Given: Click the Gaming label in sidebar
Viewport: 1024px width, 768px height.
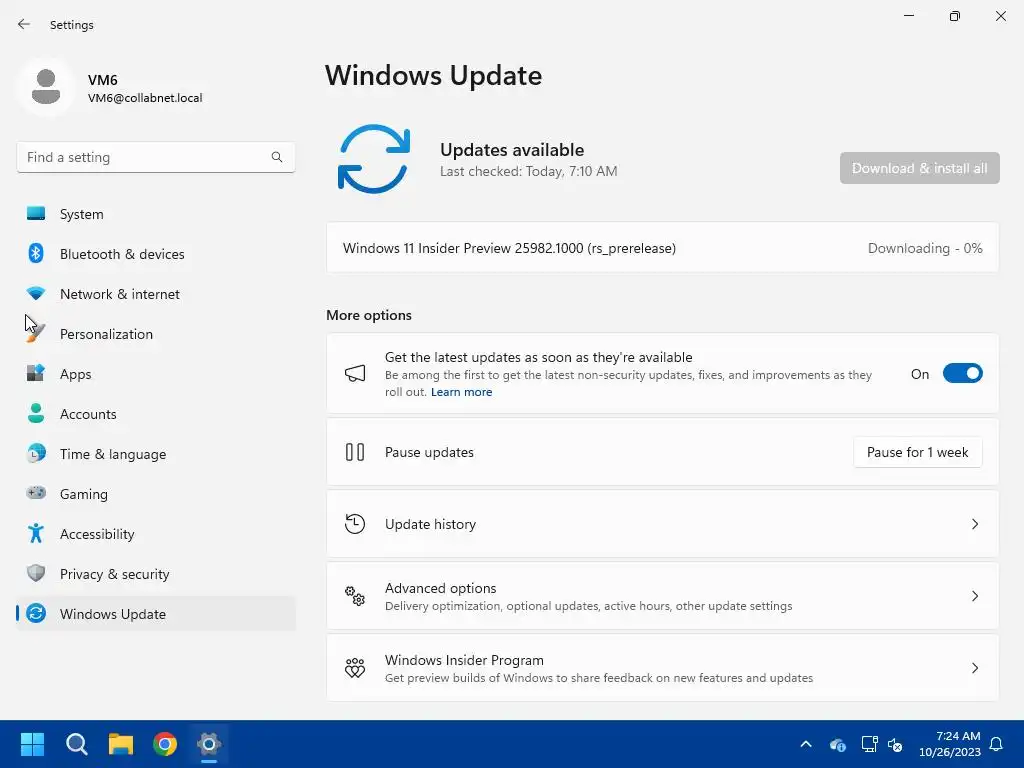Looking at the screenshot, I should 84,494.
